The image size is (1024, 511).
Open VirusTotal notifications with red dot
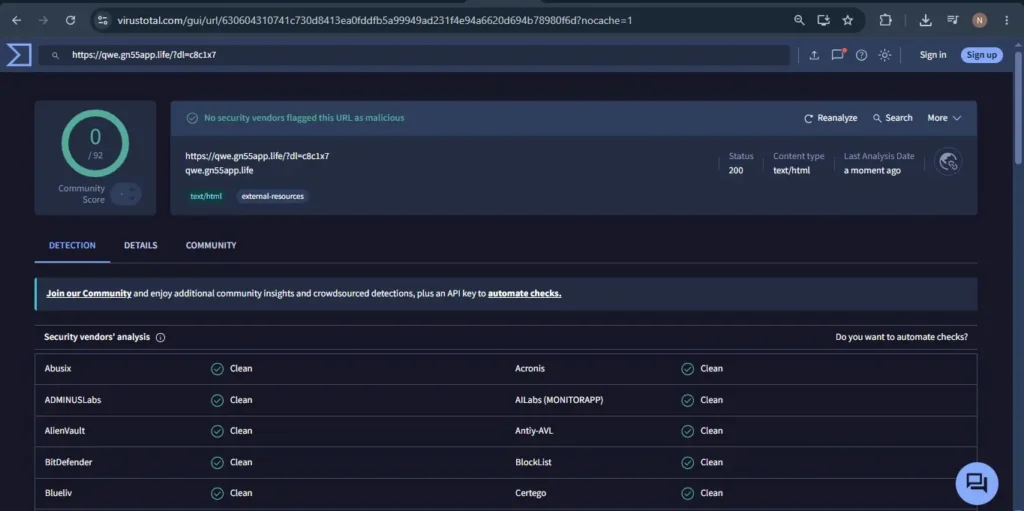point(838,55)
